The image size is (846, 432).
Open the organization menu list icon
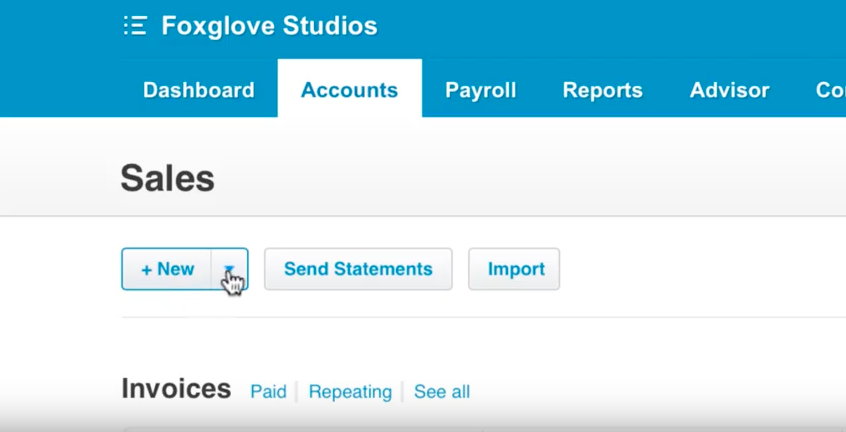135,25
